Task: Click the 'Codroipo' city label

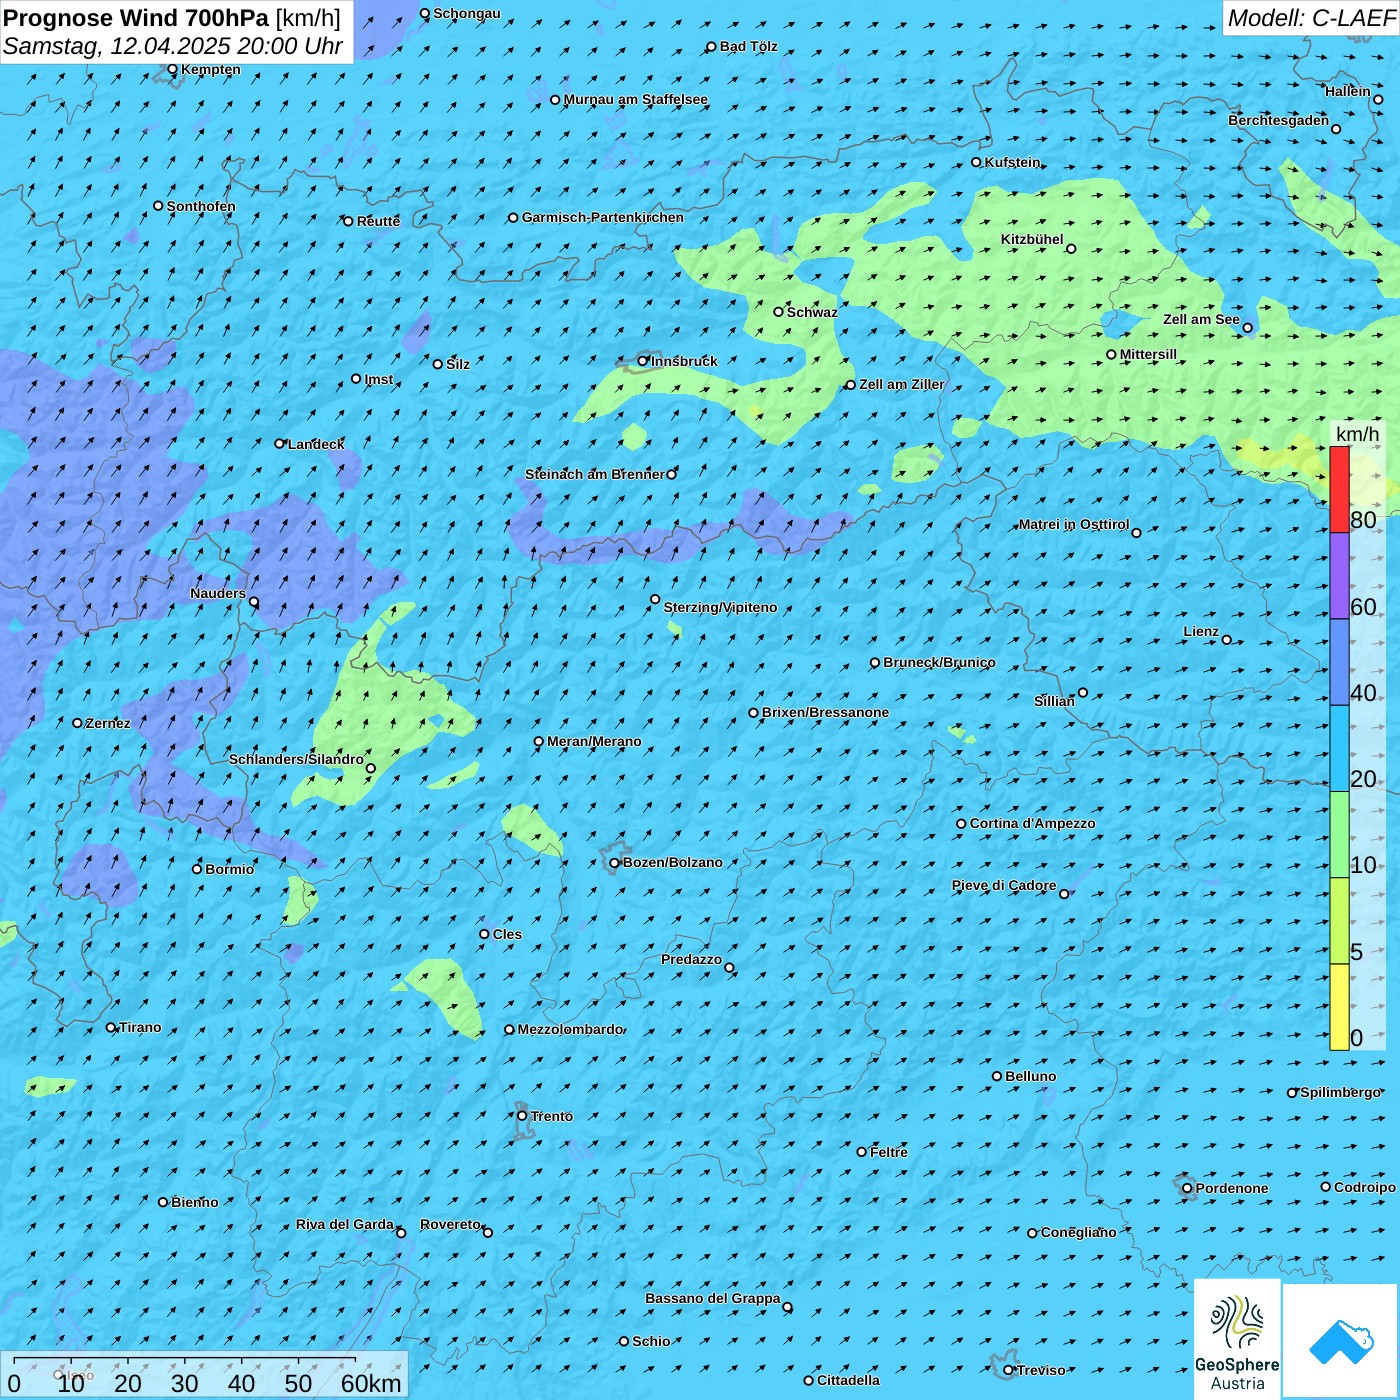Action: click(x=1365, y=1187)
